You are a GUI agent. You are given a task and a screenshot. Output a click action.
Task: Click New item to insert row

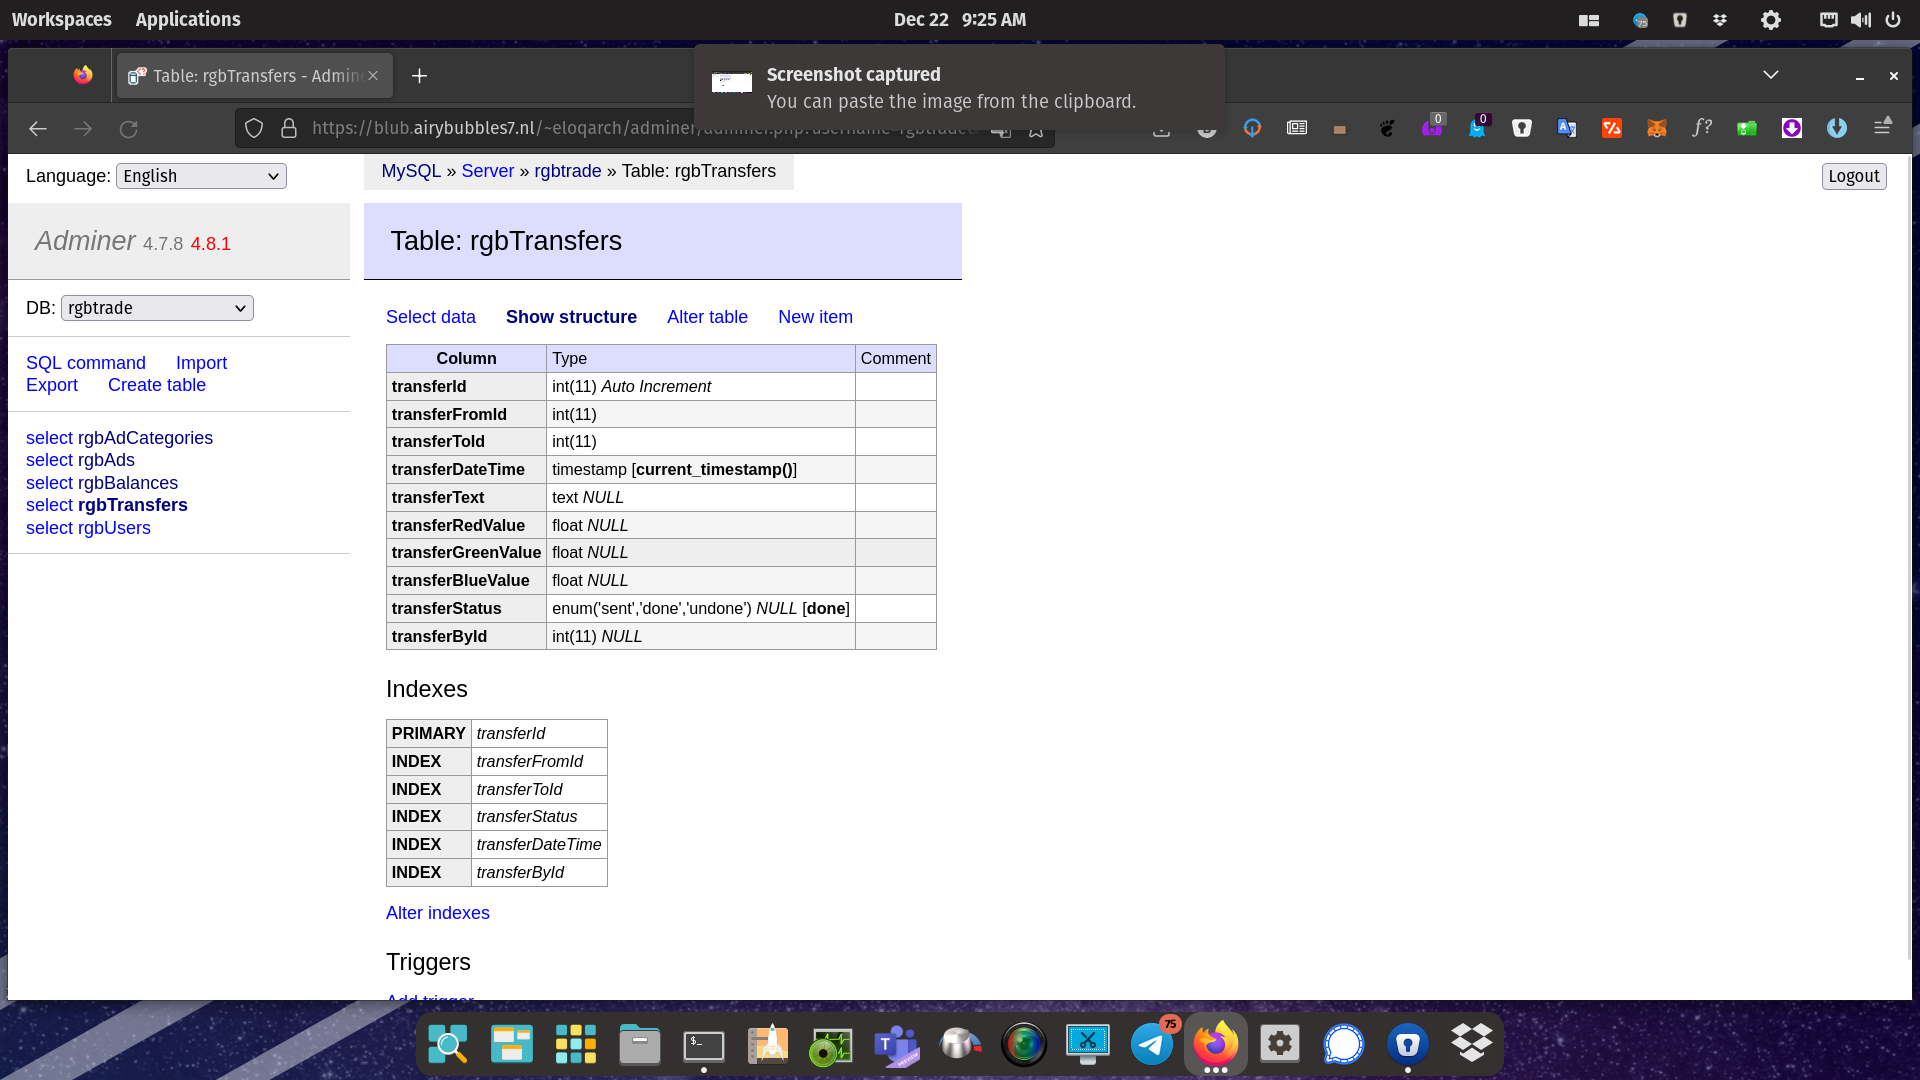pos(815,317)
